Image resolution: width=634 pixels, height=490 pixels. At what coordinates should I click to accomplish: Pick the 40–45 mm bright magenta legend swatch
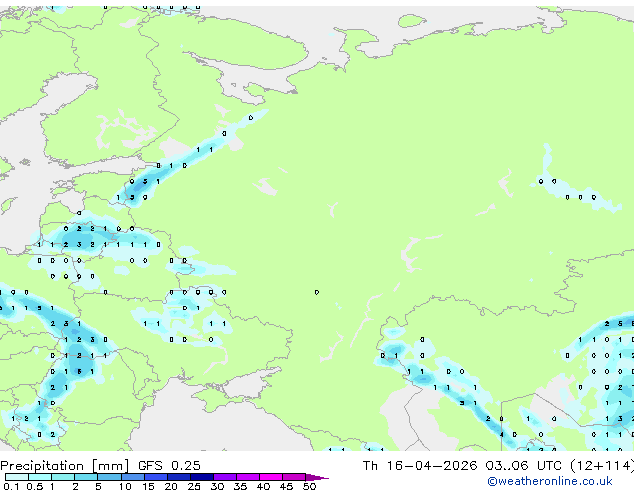(x=271, y=477)
